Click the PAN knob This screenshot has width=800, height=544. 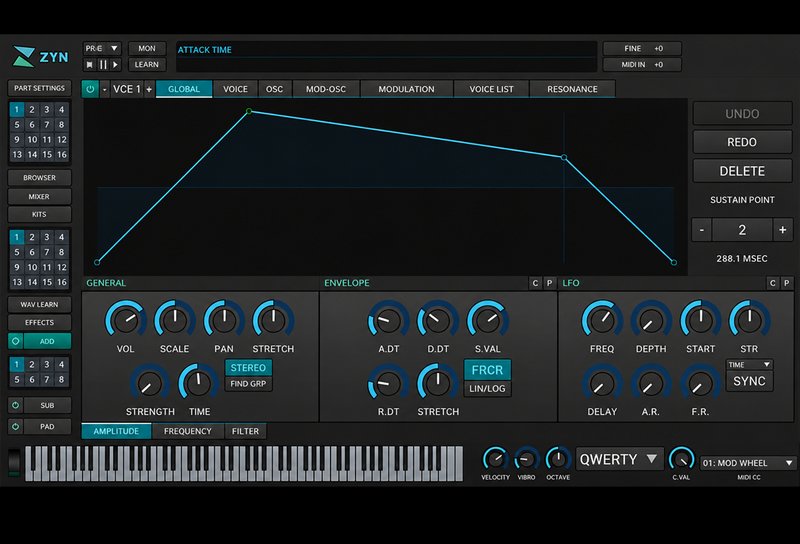(224, 320)
